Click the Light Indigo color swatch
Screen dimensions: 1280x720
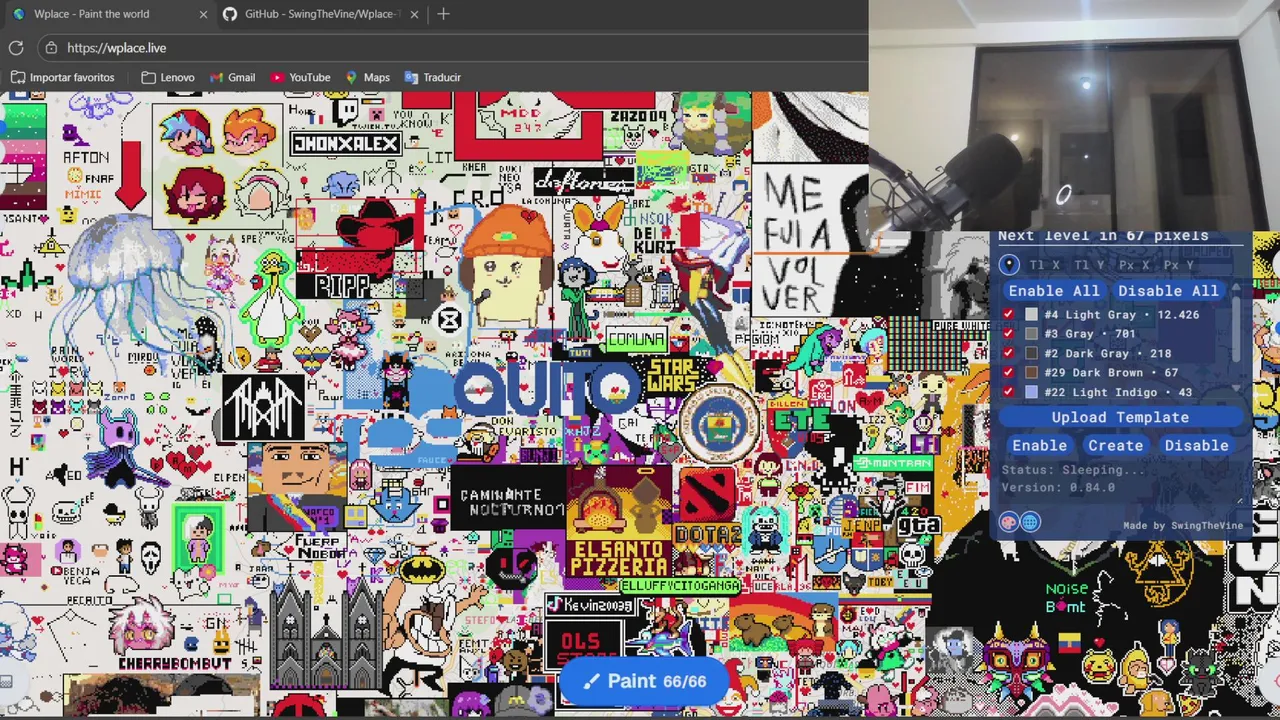click(x=1031, y=392)
